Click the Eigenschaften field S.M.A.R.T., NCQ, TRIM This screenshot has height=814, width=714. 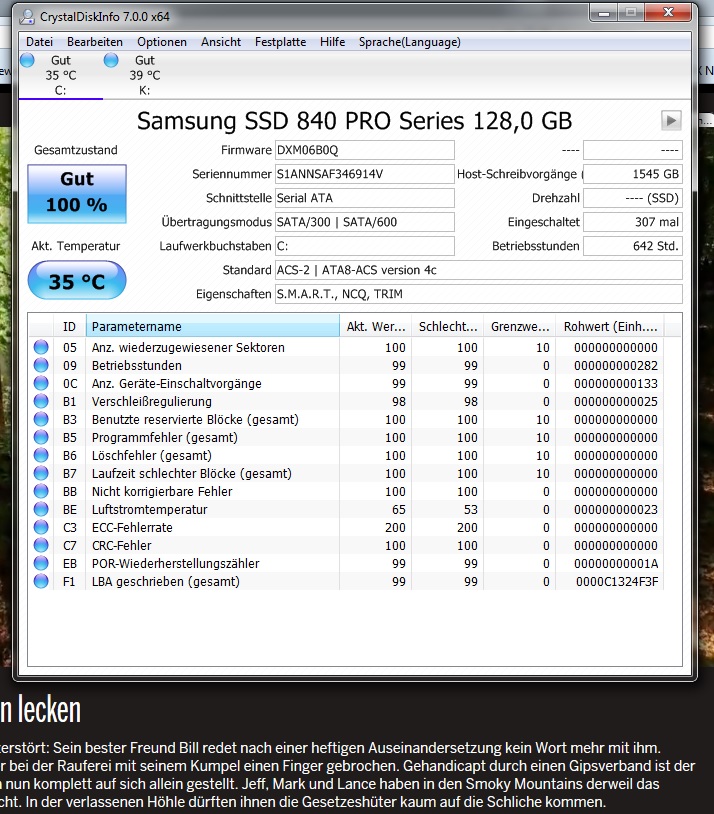click(x=478, y=294)
